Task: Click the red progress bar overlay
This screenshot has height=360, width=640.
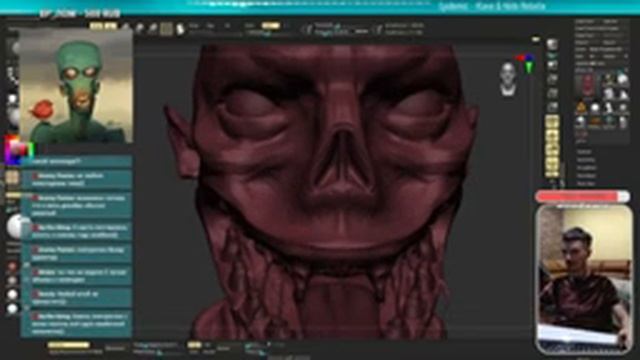Action: tap(582, 197)
